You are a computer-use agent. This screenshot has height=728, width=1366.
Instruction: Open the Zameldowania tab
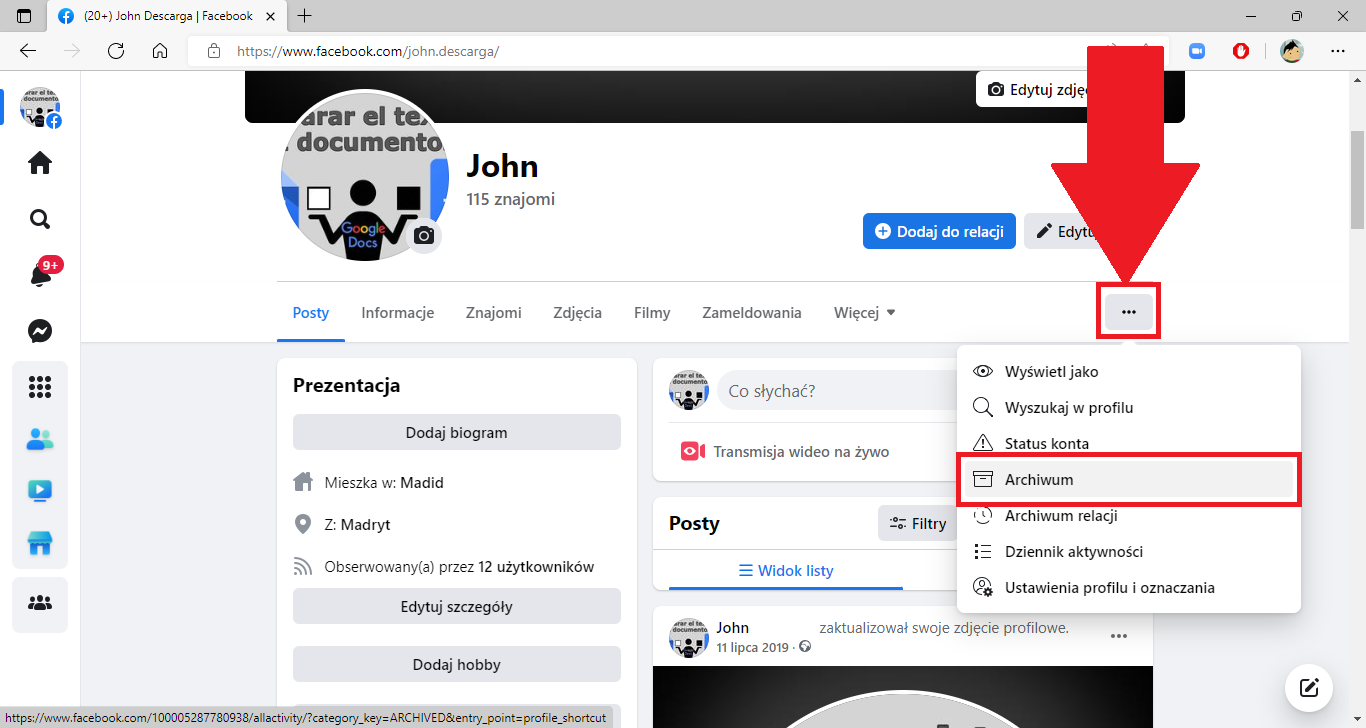click(752, 312)
